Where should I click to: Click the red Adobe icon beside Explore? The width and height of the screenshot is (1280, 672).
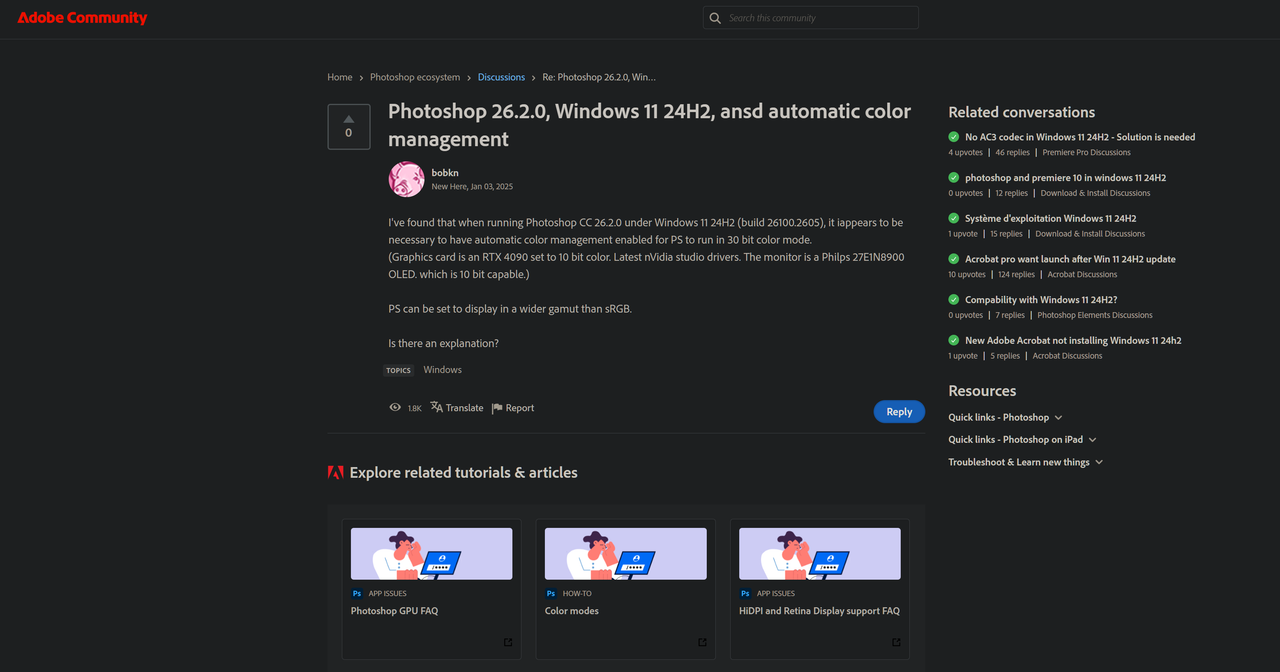coord(335,472)
